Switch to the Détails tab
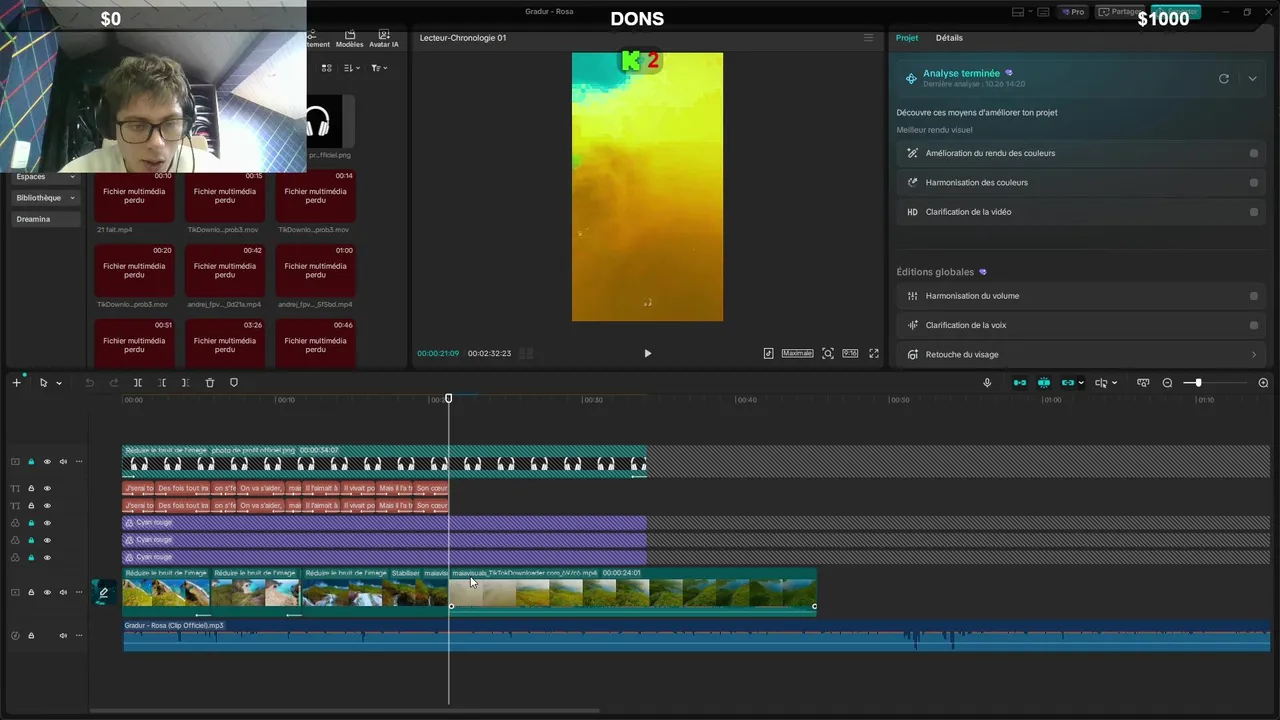 949,38
